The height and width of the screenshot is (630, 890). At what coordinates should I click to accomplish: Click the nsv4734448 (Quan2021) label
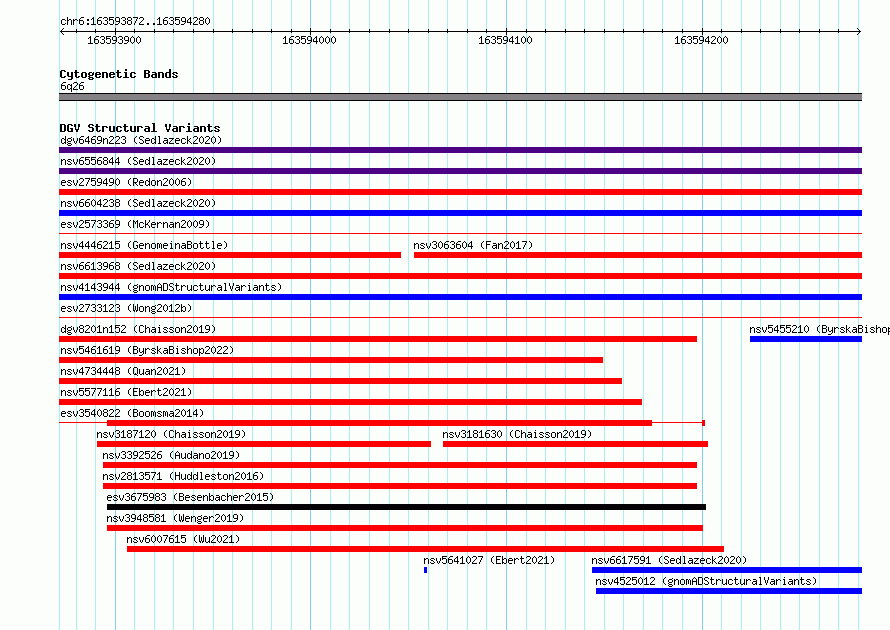123,371
